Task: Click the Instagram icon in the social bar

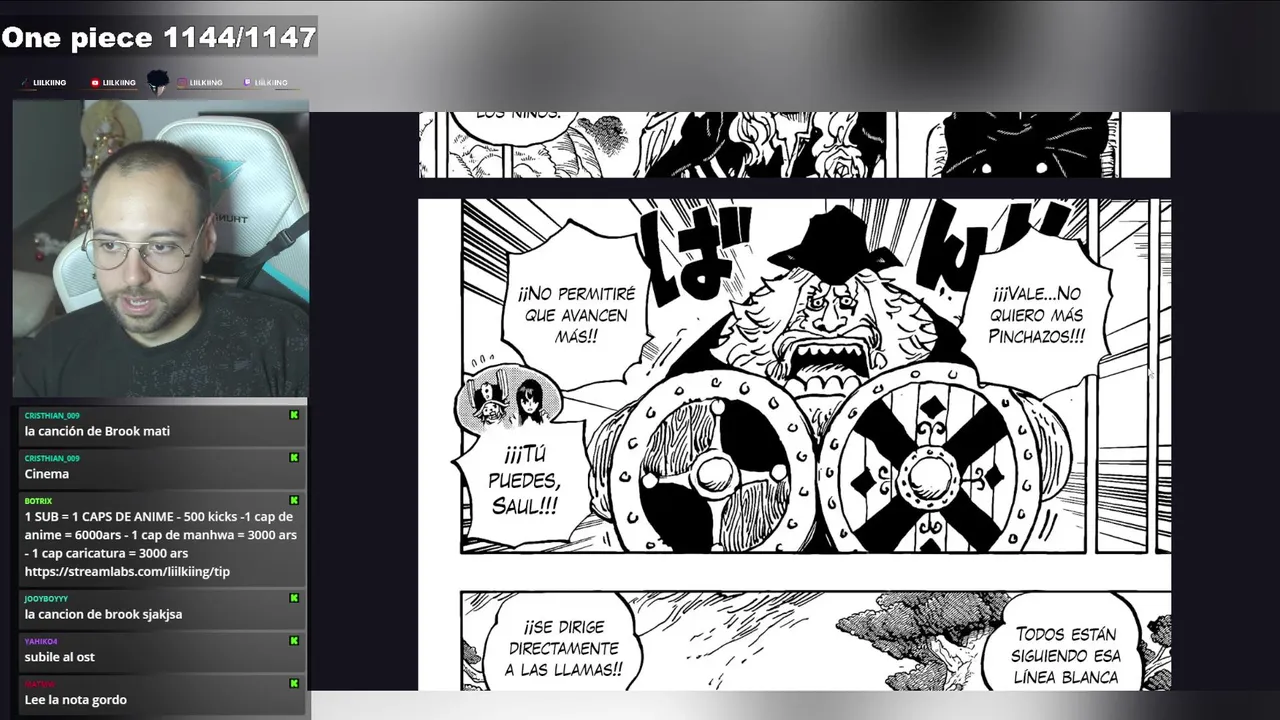Action: pos(183,83)
